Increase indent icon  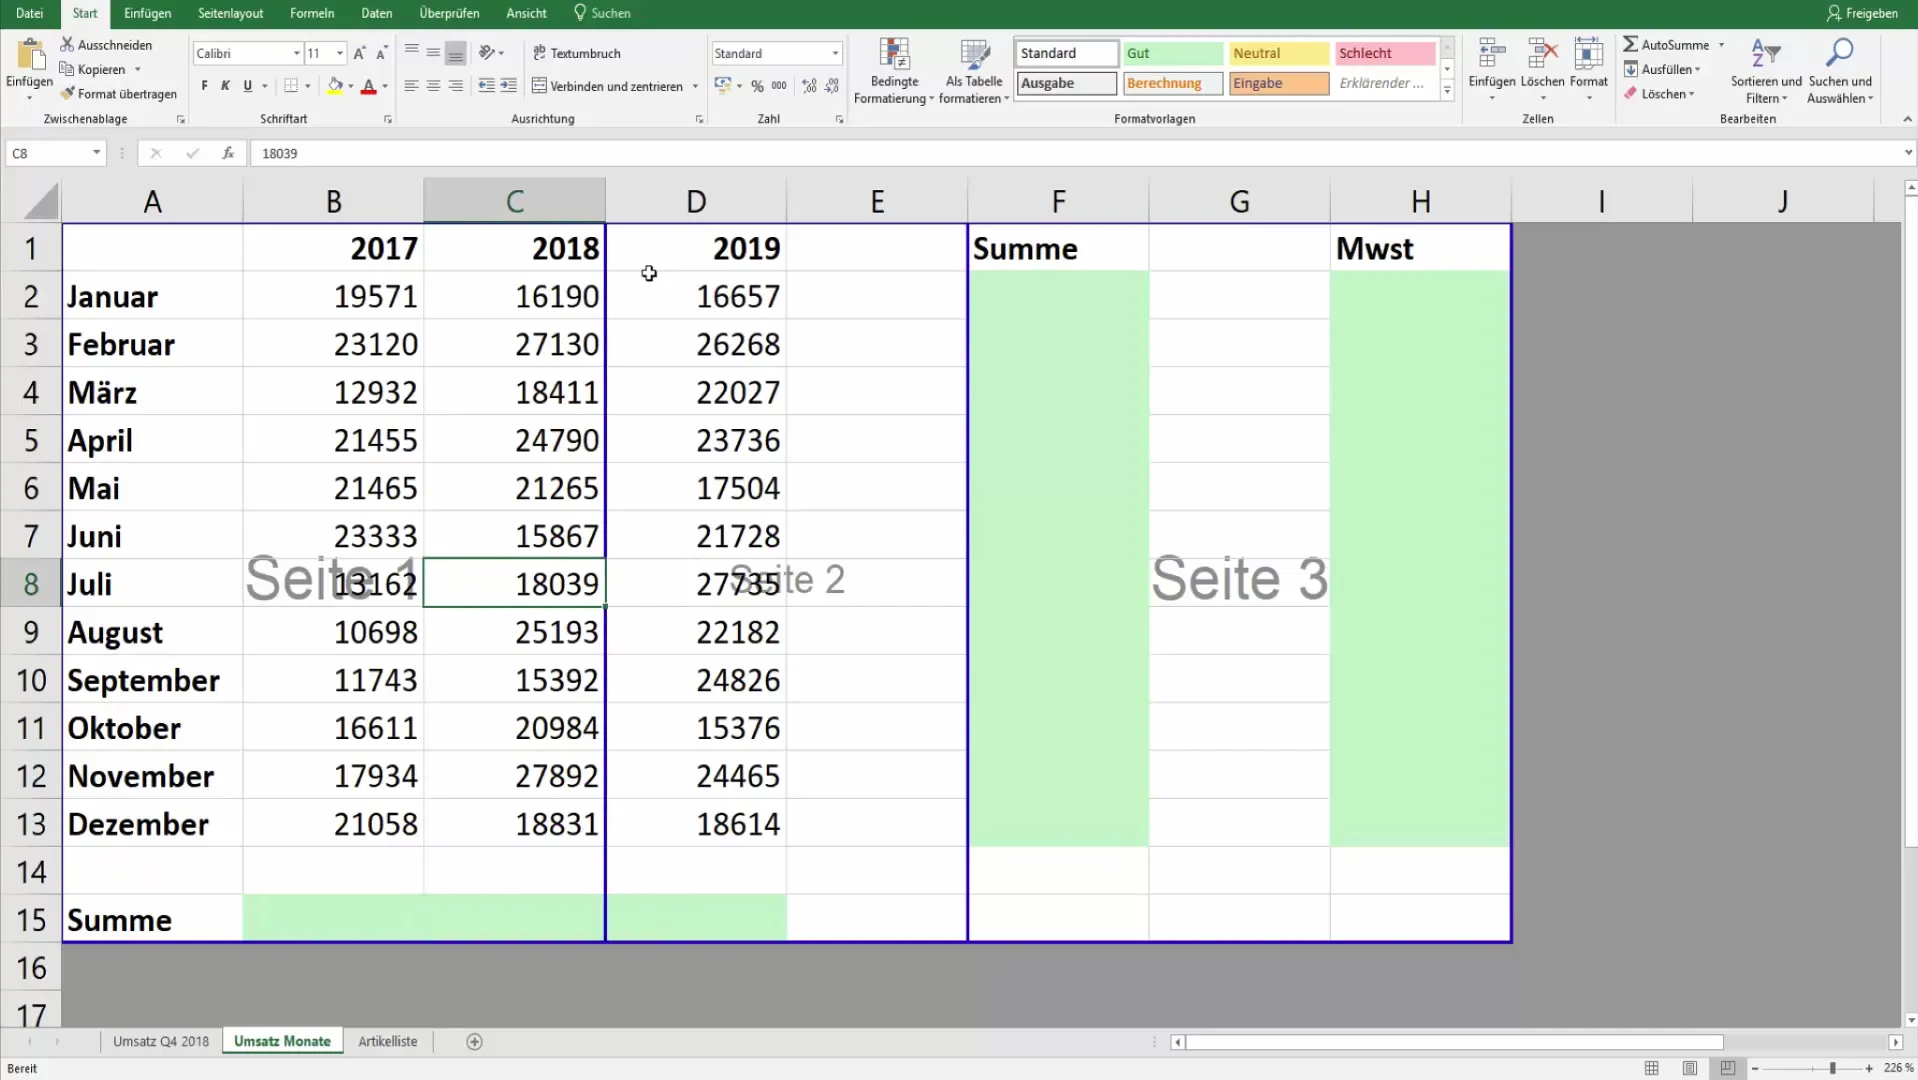click(x=509, y=86)
